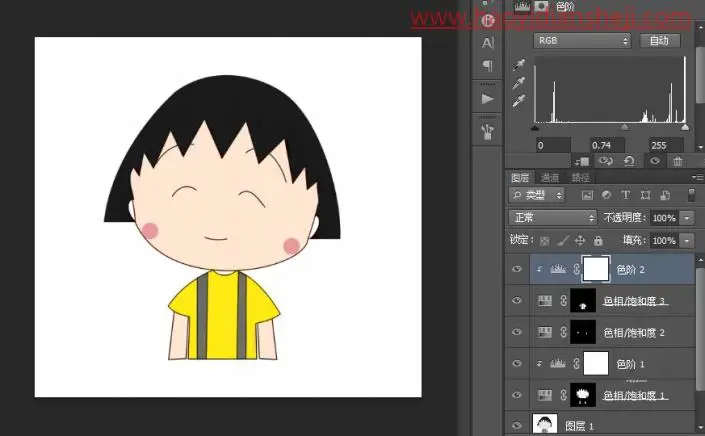Click the clip to layer icon
Image resolution: width=705 pixels, height=436 pixels.
[x=581, y=161]
